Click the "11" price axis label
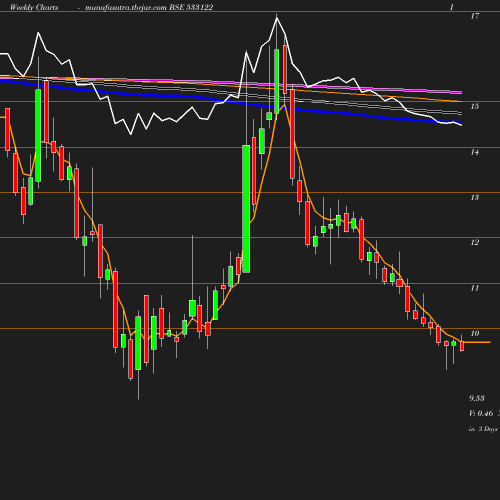 click(475, 288)
